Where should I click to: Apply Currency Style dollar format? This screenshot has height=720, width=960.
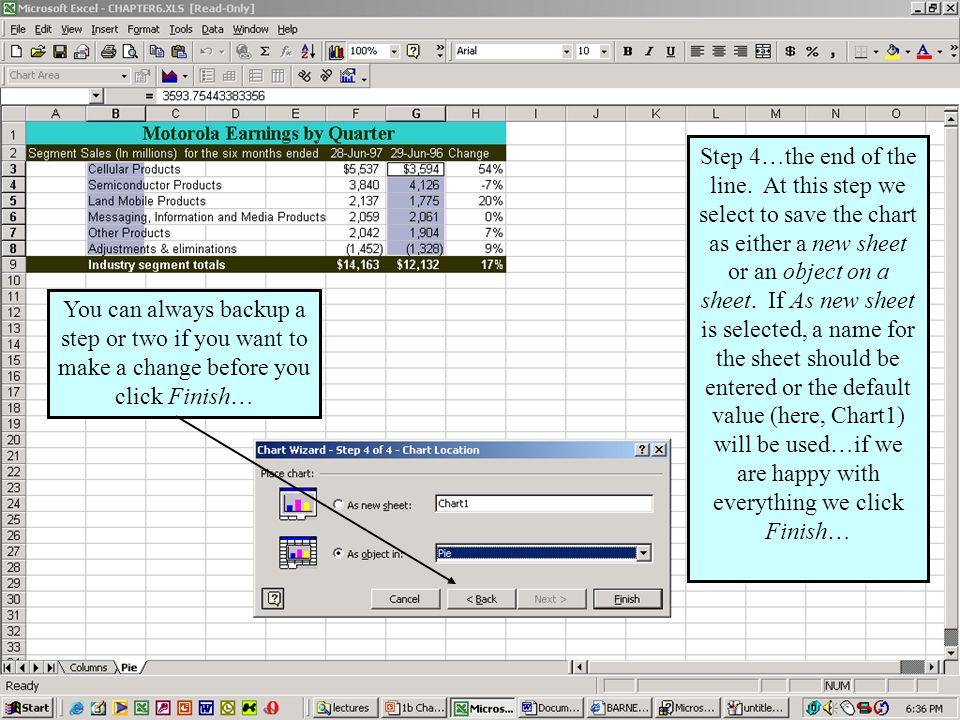pos(790,51)
